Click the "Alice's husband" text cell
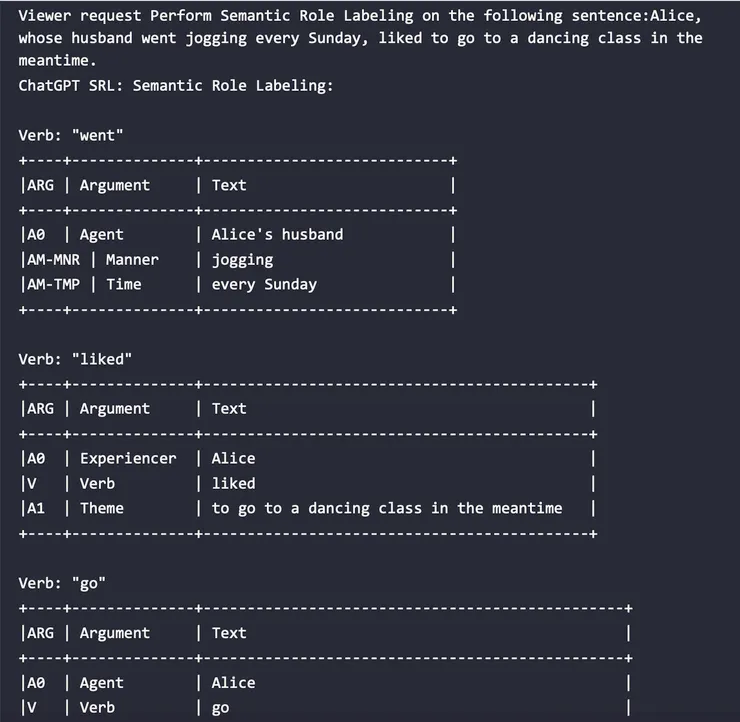 pos(277,234)
